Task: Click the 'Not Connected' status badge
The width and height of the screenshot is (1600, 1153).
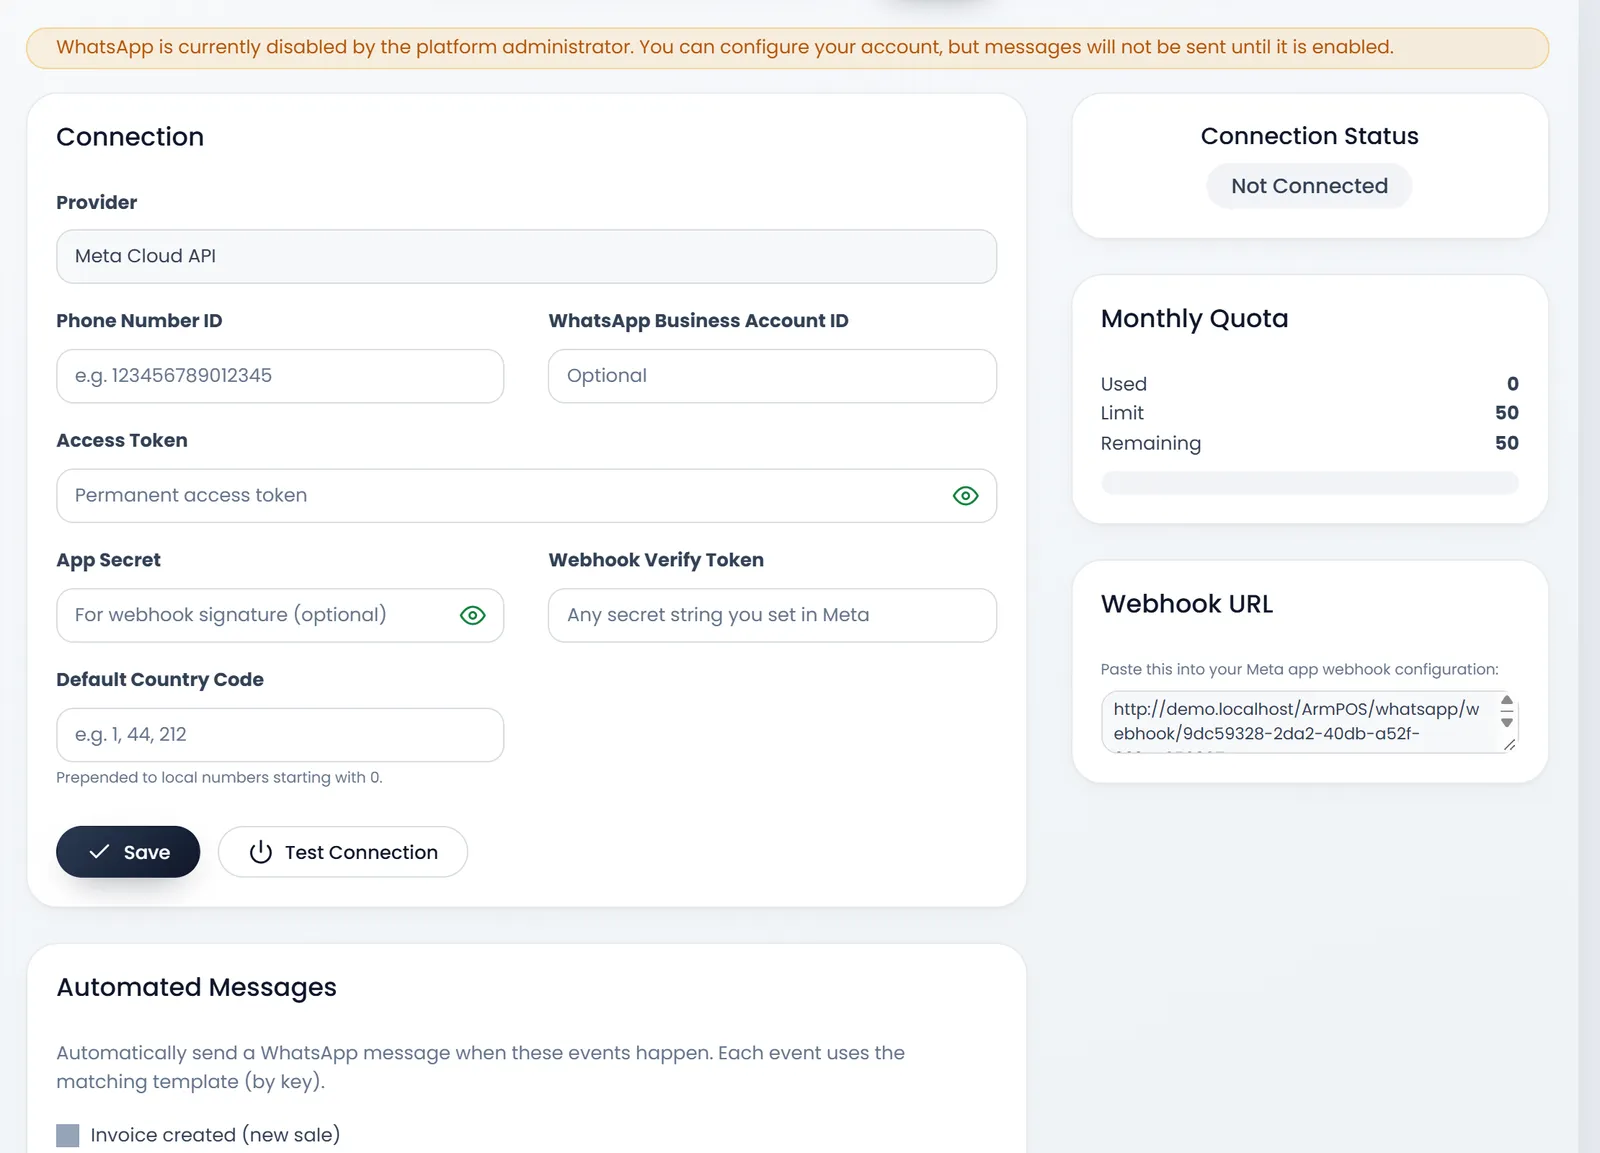Action: 1309,186
